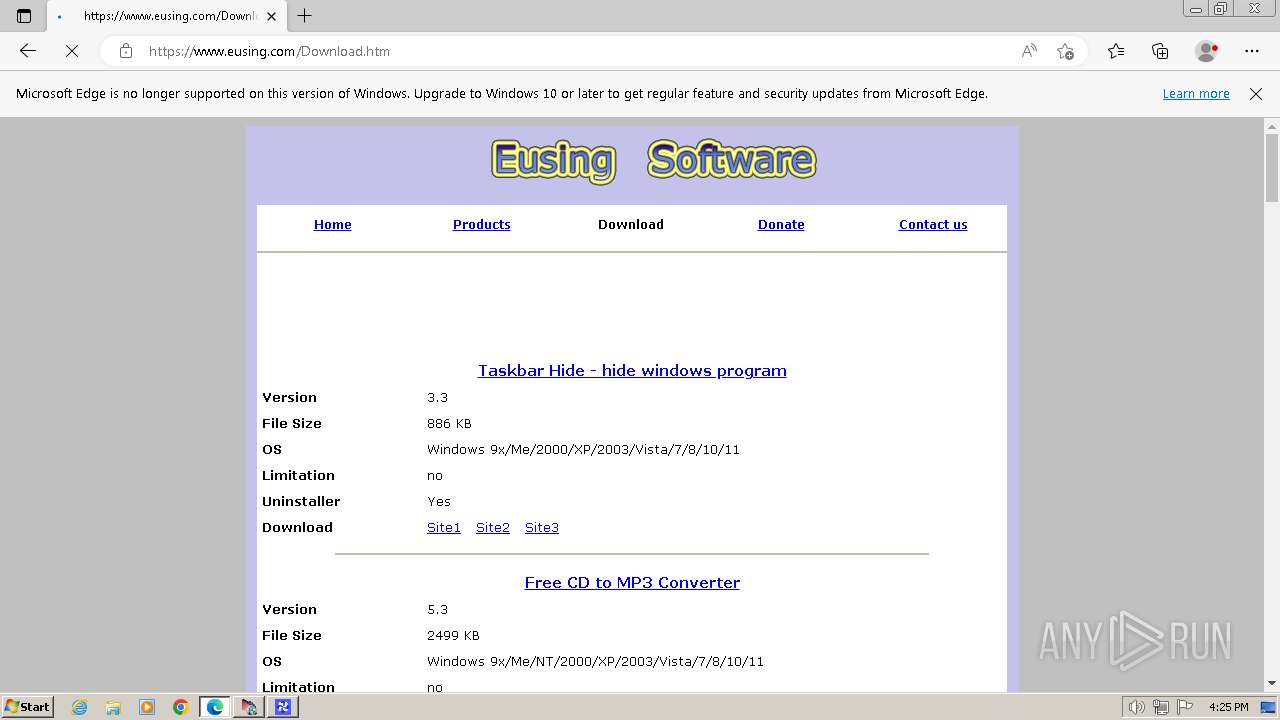Screen dimensions: 1280x720
Task: View site information lock icon
Action: [125, 51]
